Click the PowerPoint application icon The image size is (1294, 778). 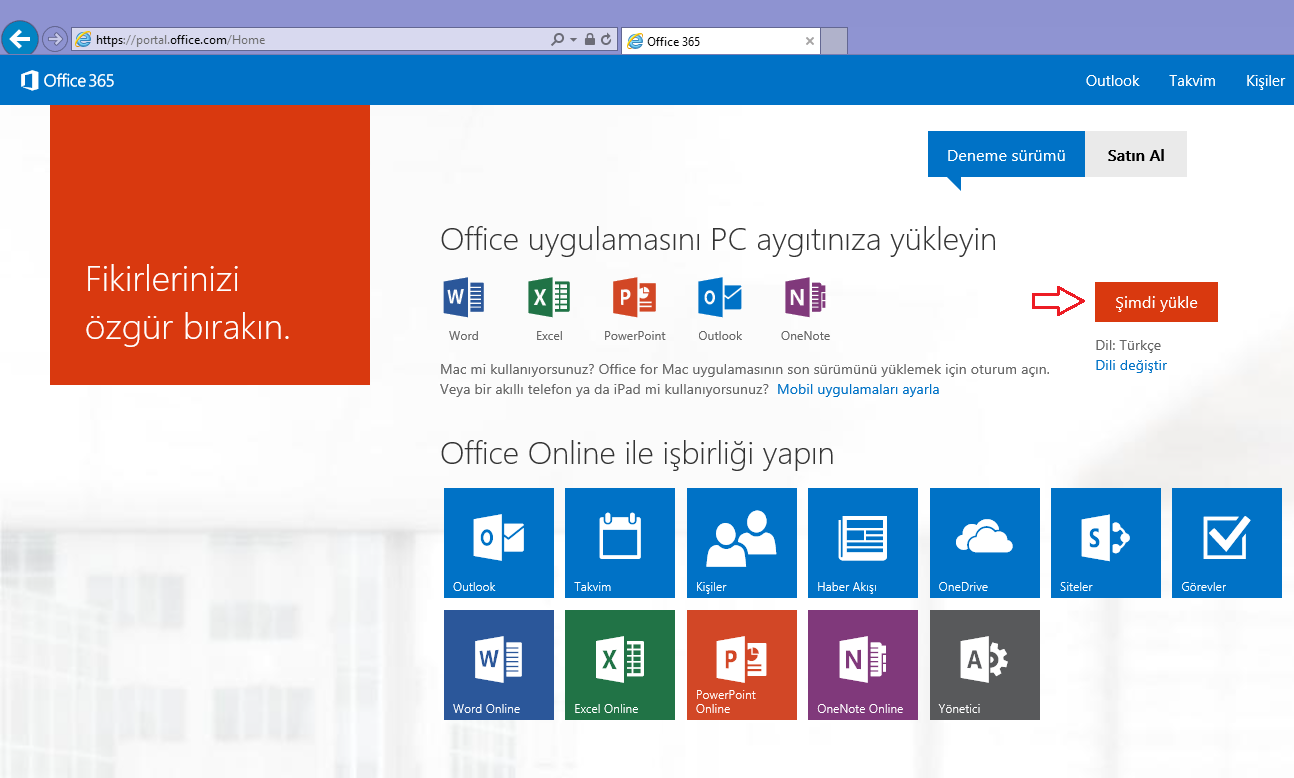tap(634, 297)
